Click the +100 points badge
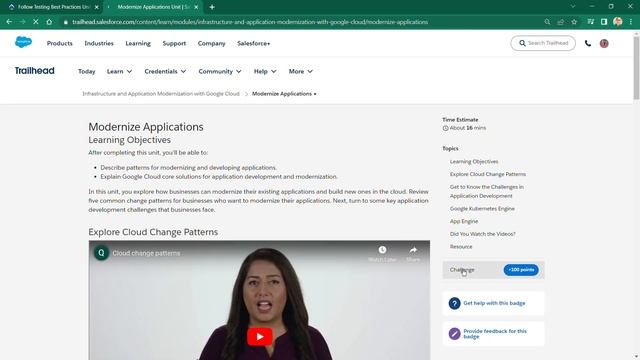This screenshot has width=640, height=360. pyautogui.click(x=521, y=270)
